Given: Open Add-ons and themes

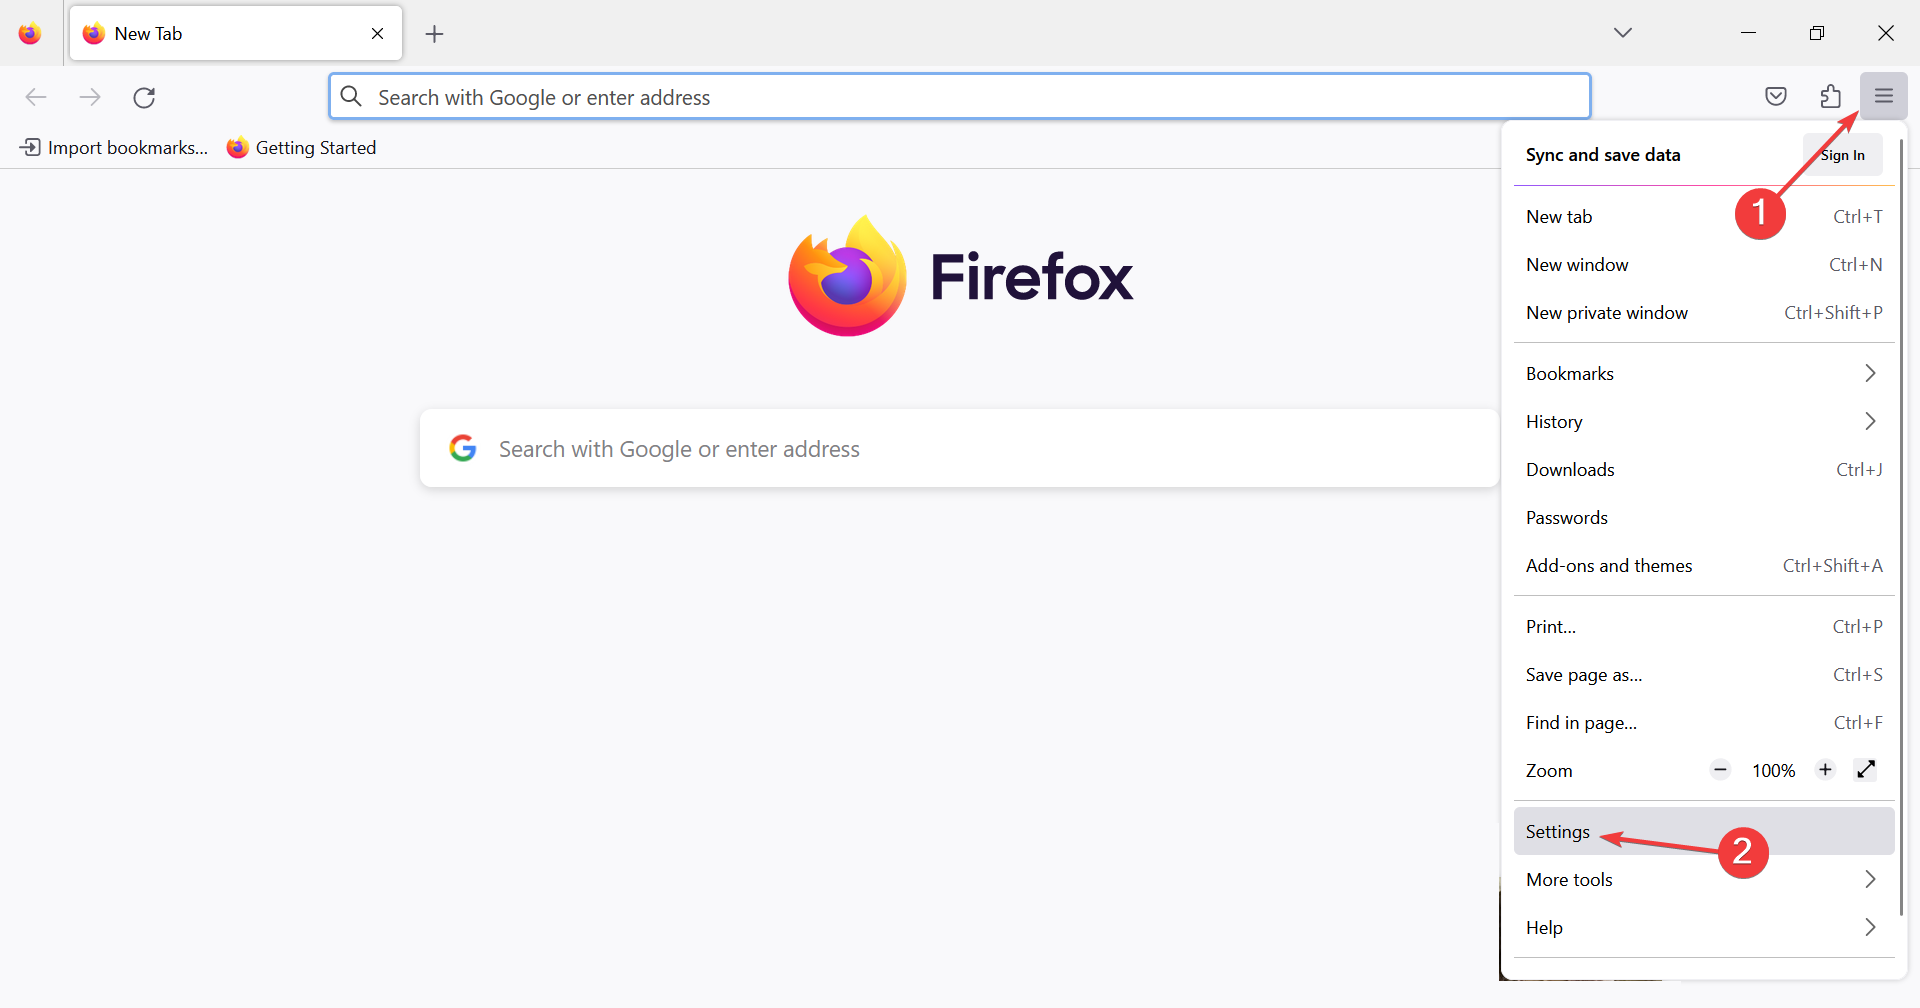Looking at the screenshot, I should click(1704, 566).
